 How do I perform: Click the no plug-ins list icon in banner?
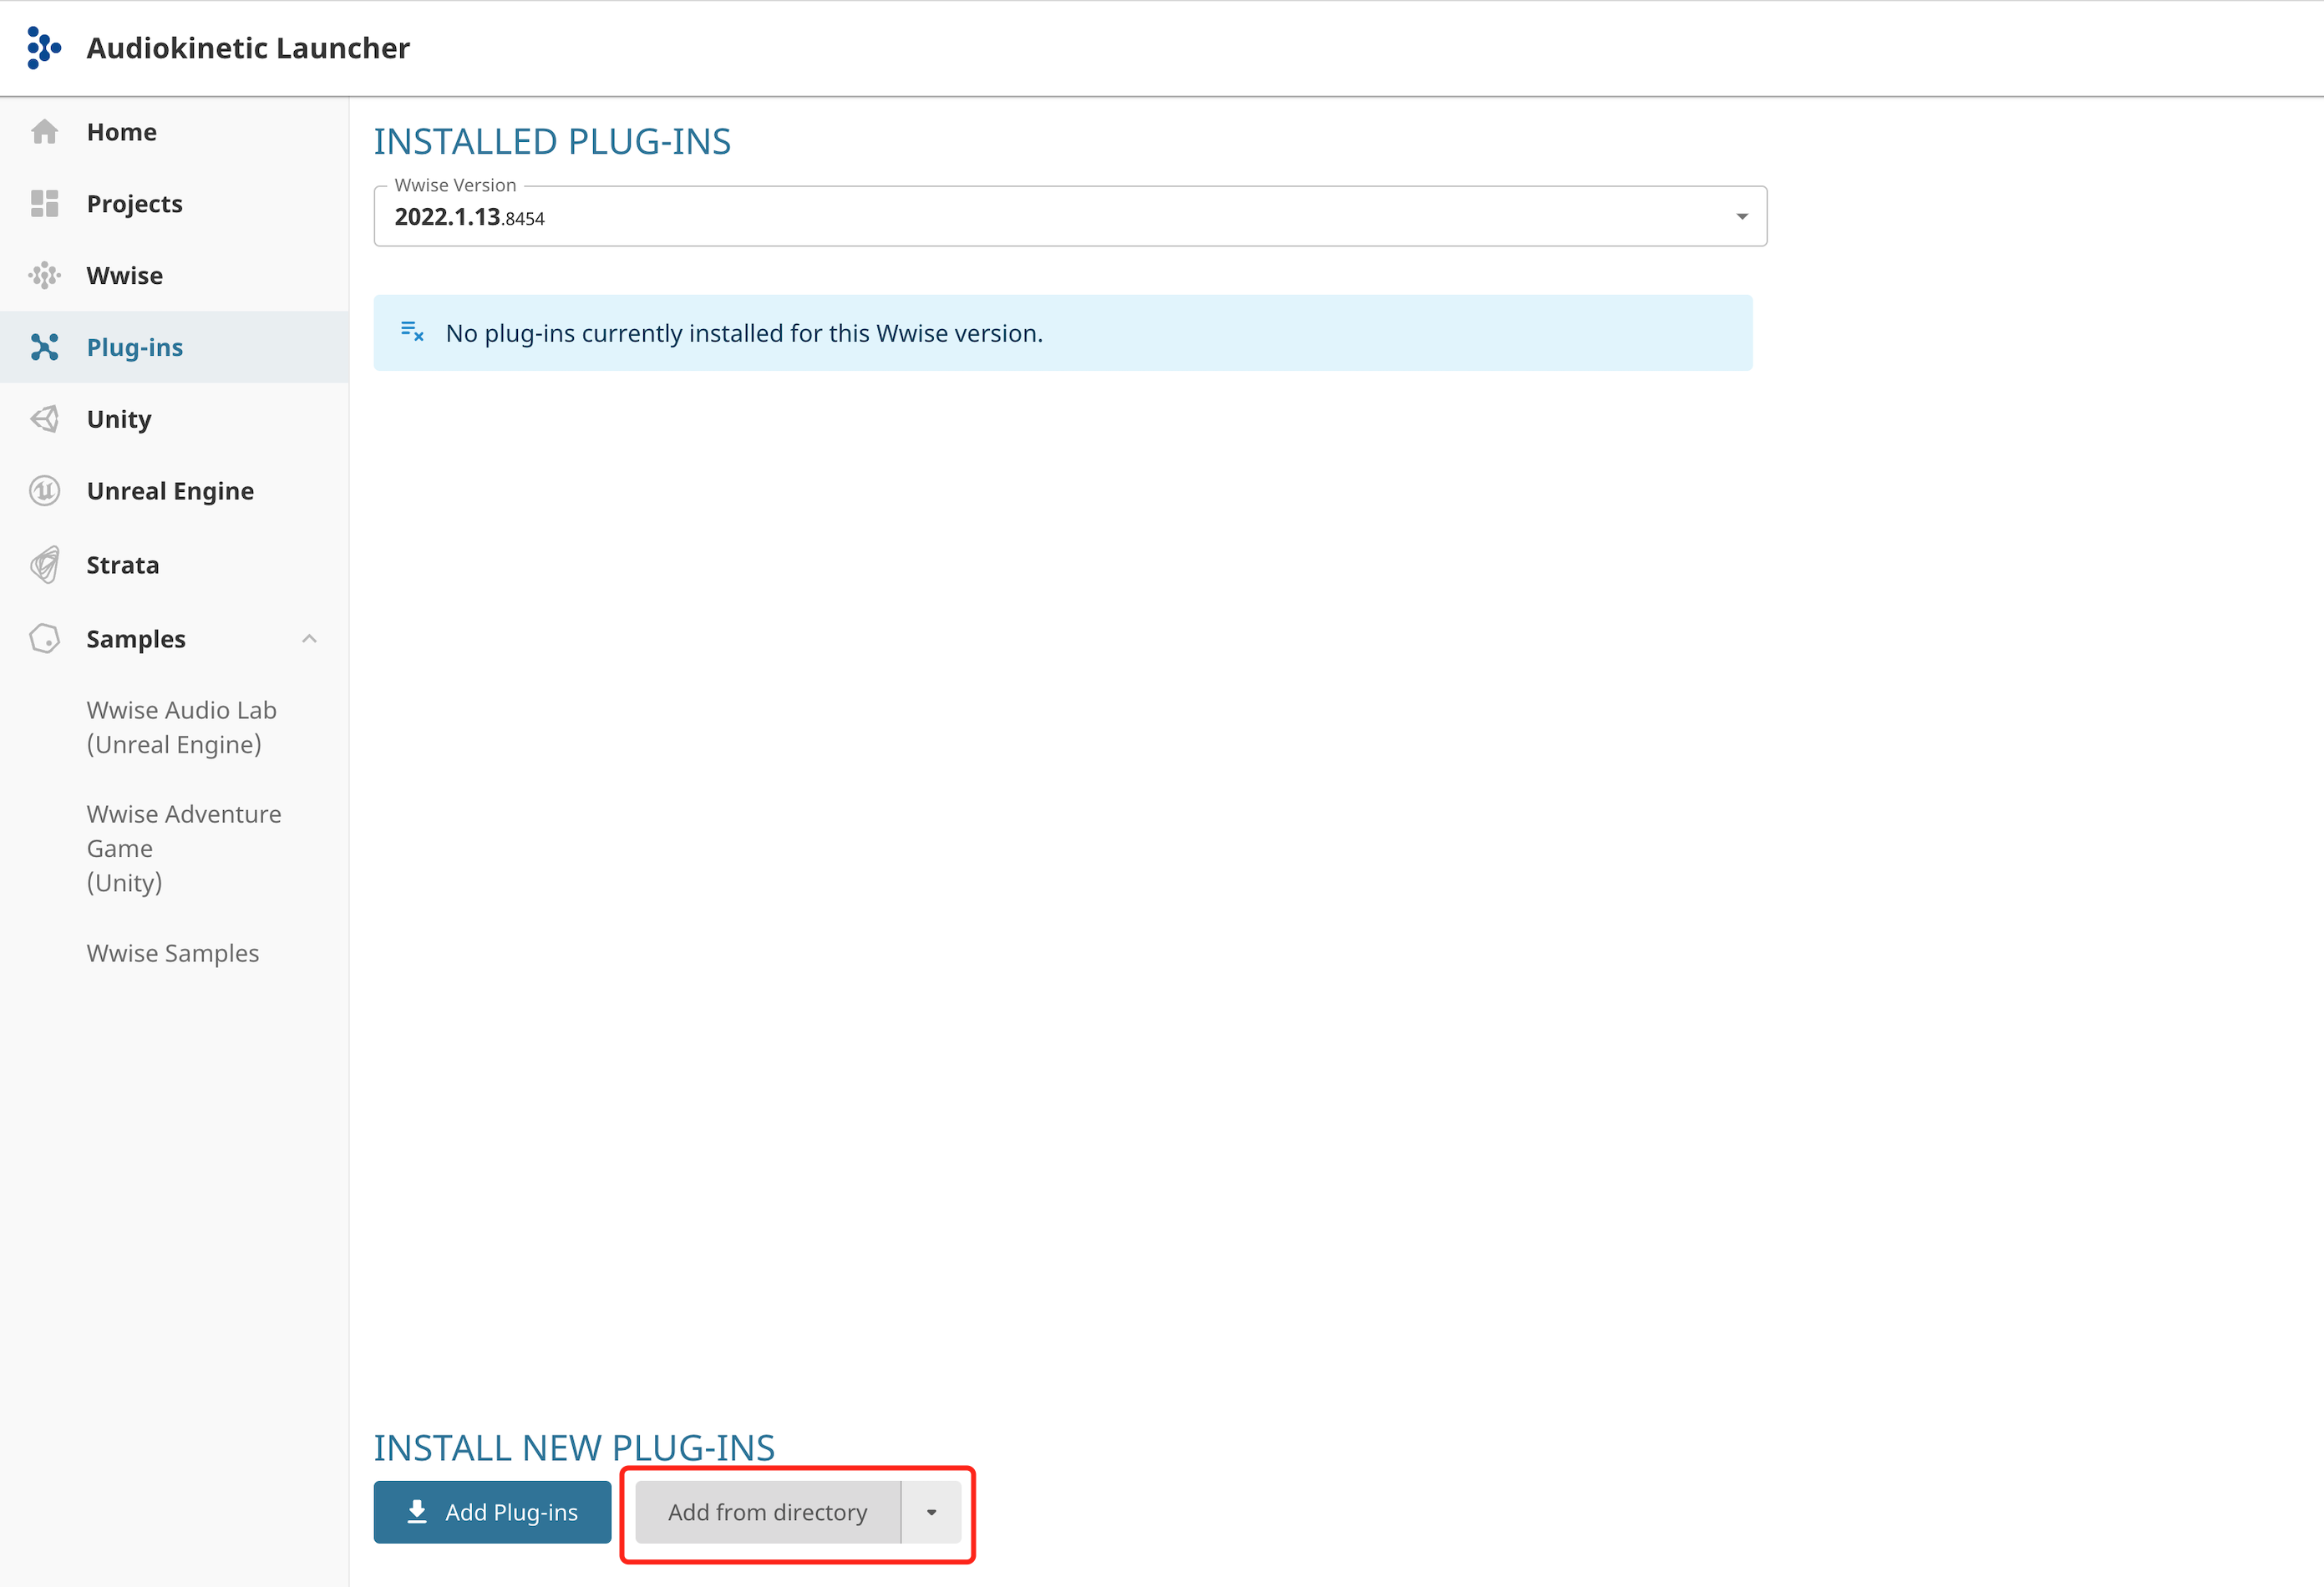(x=412, y=331)
